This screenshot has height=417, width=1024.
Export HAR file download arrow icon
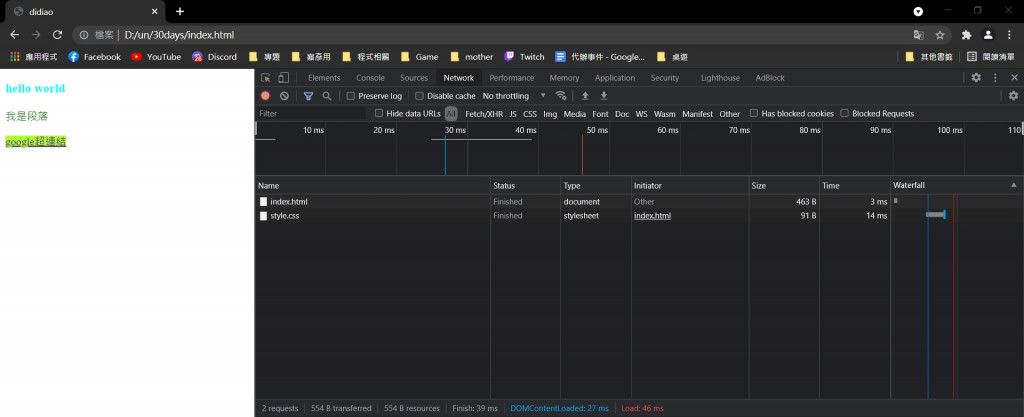(x=604, y=96)
